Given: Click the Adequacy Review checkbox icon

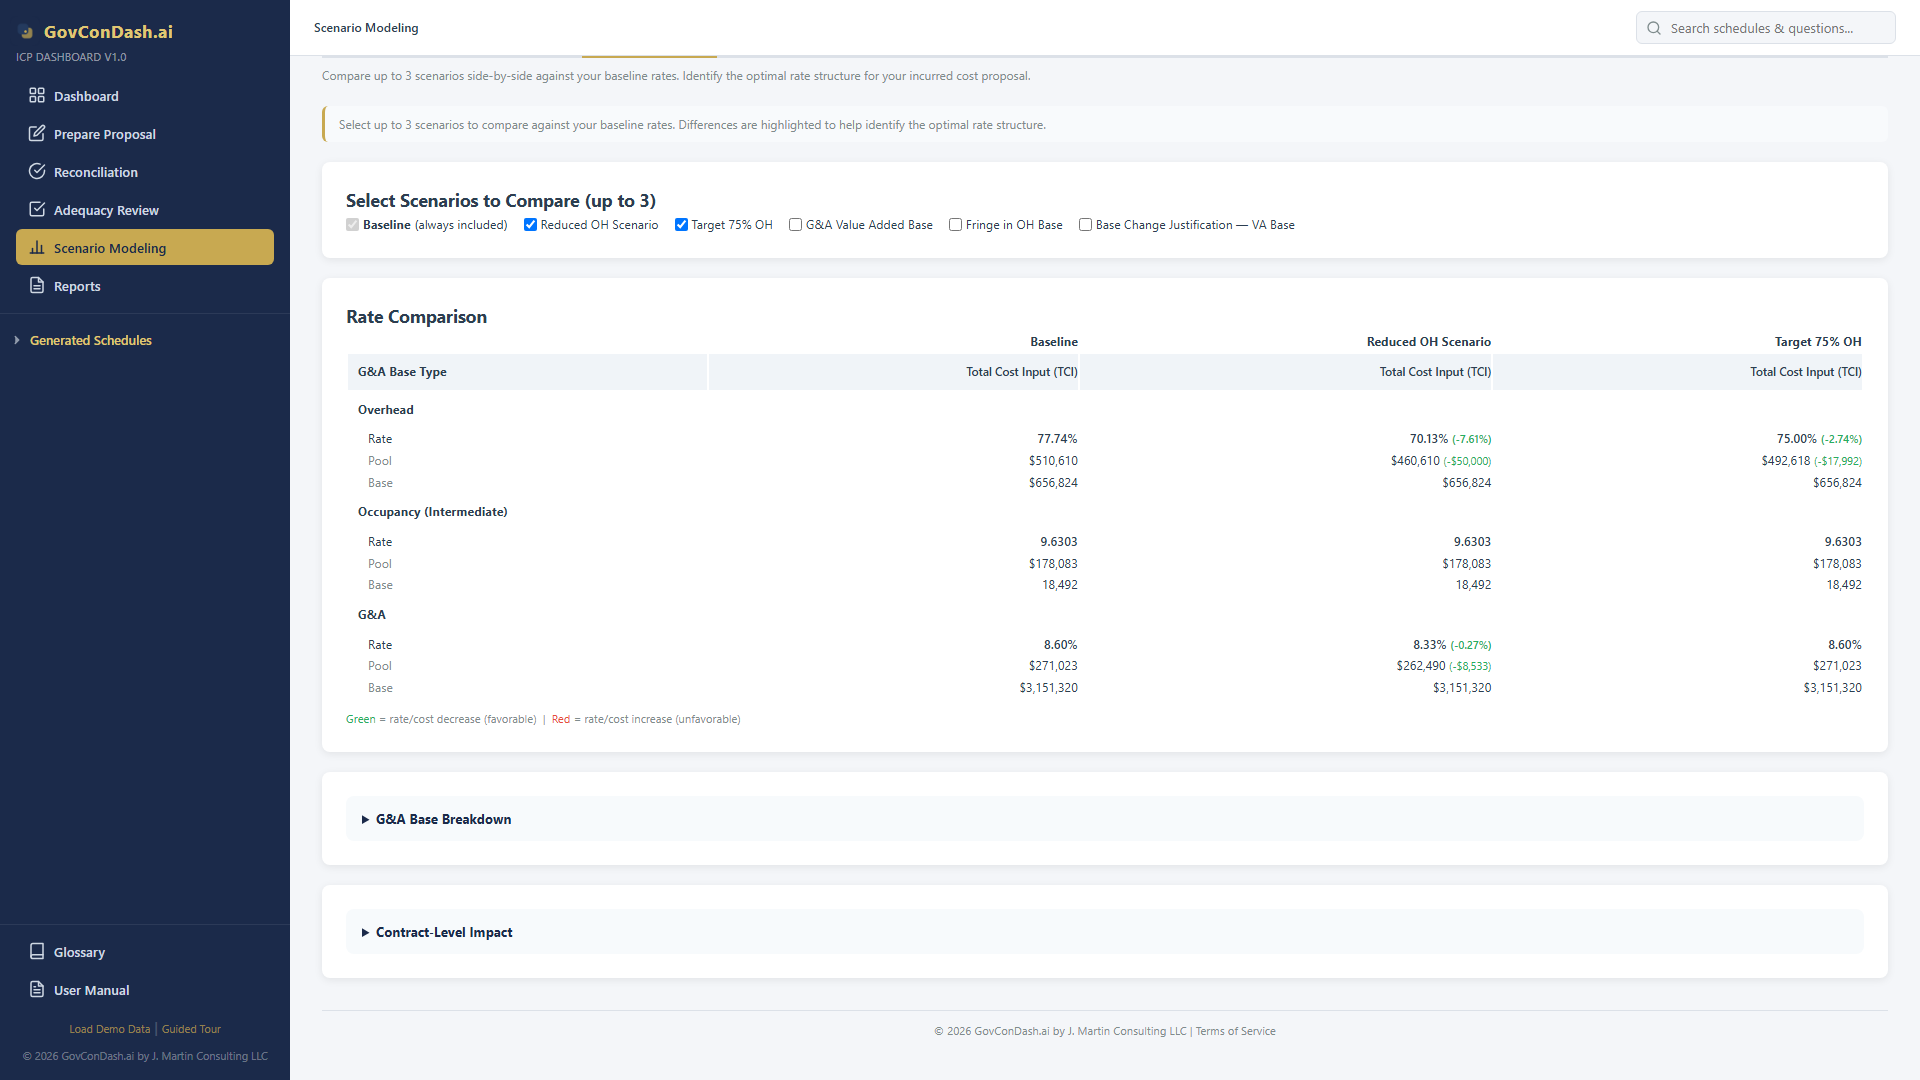Looking at the screenshot, I should 37,210.
